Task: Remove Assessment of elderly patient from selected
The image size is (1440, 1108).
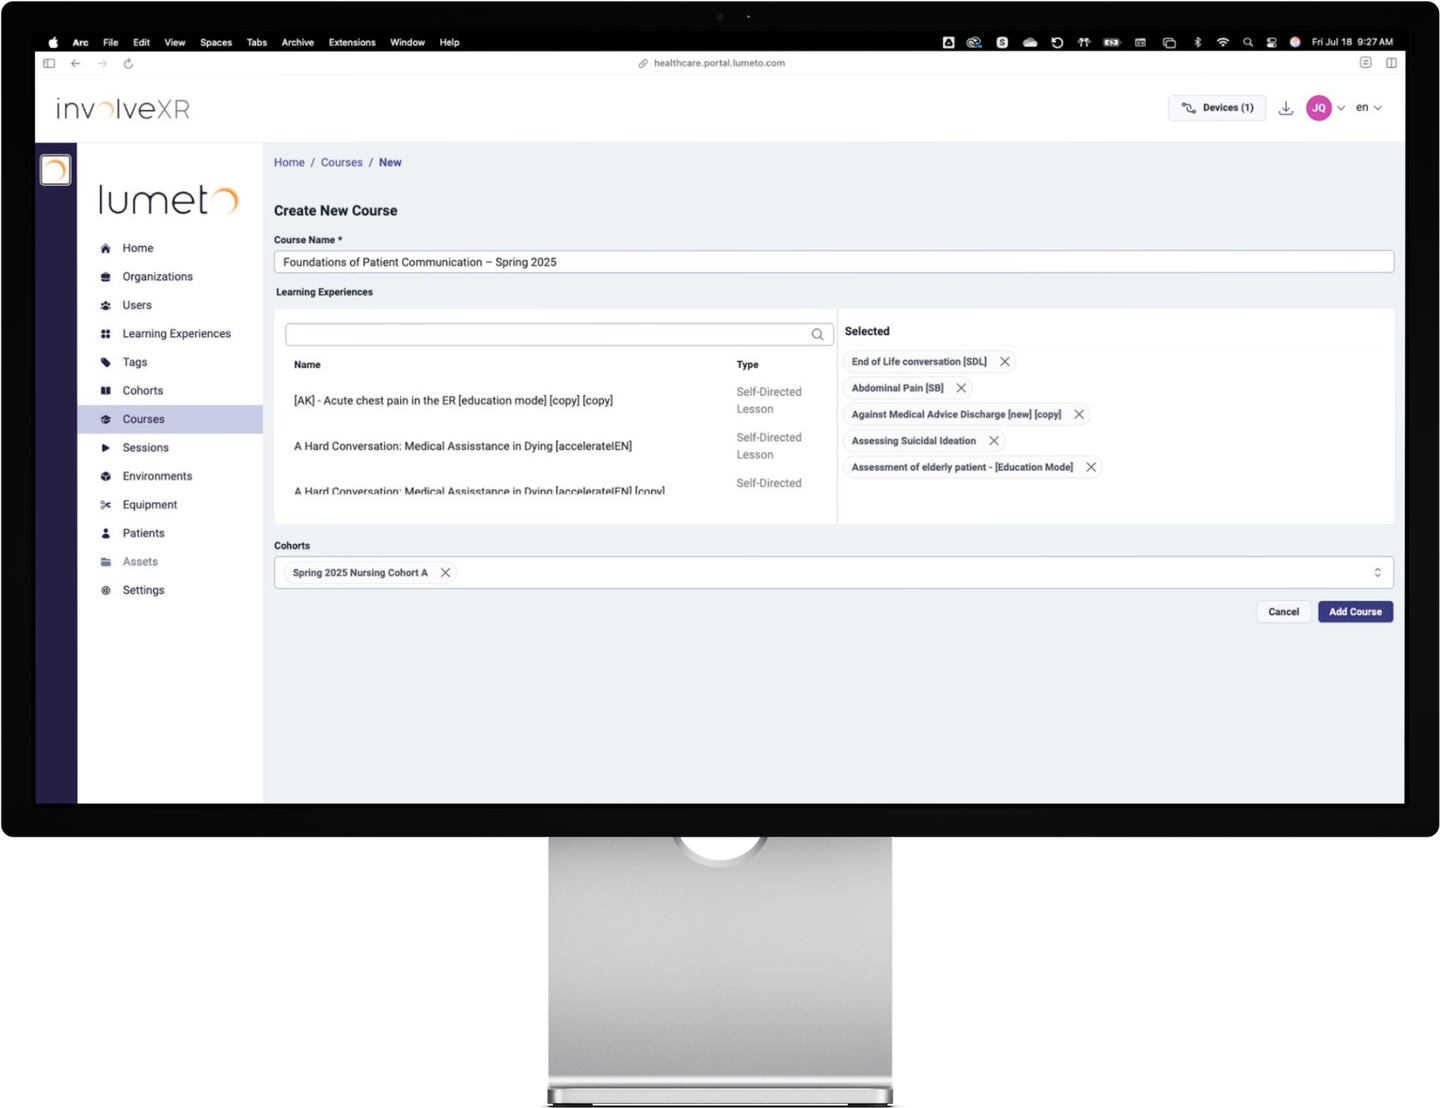Action: pyautogui.click(x=1091, y=467)
